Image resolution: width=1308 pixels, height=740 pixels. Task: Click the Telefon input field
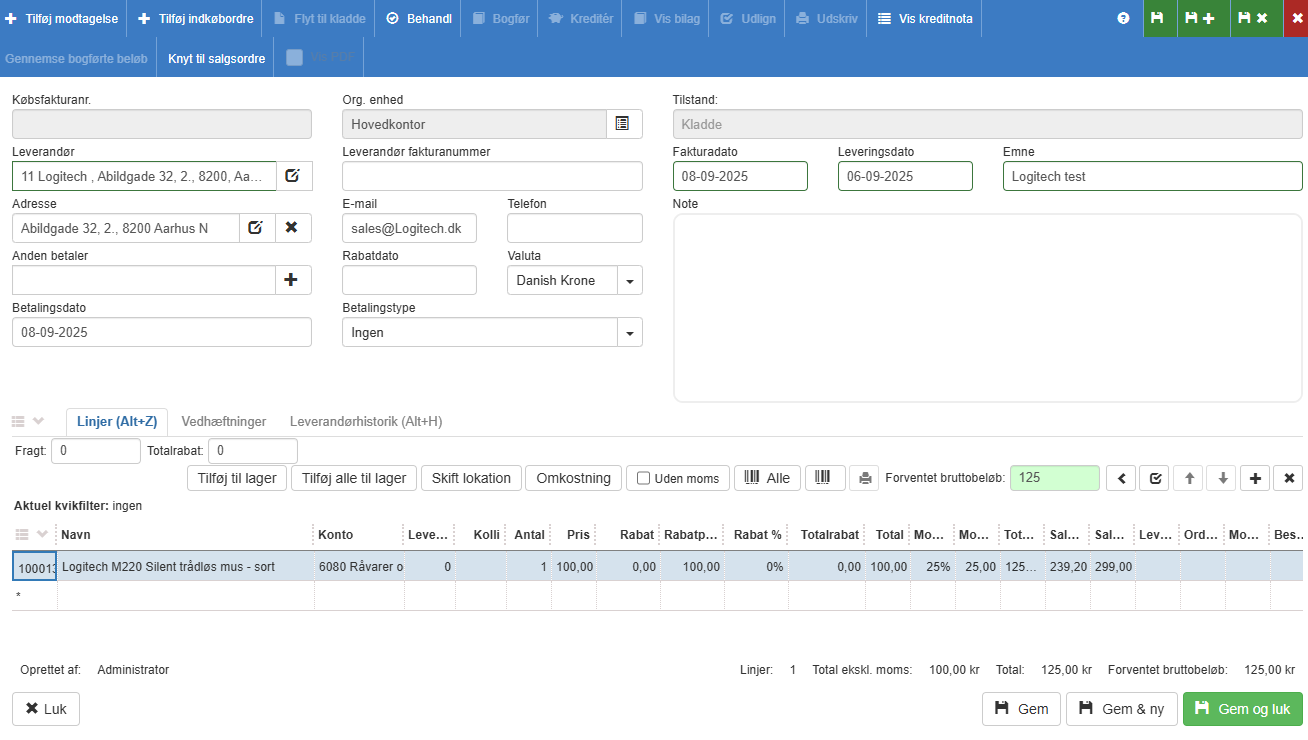click(575, 228)
